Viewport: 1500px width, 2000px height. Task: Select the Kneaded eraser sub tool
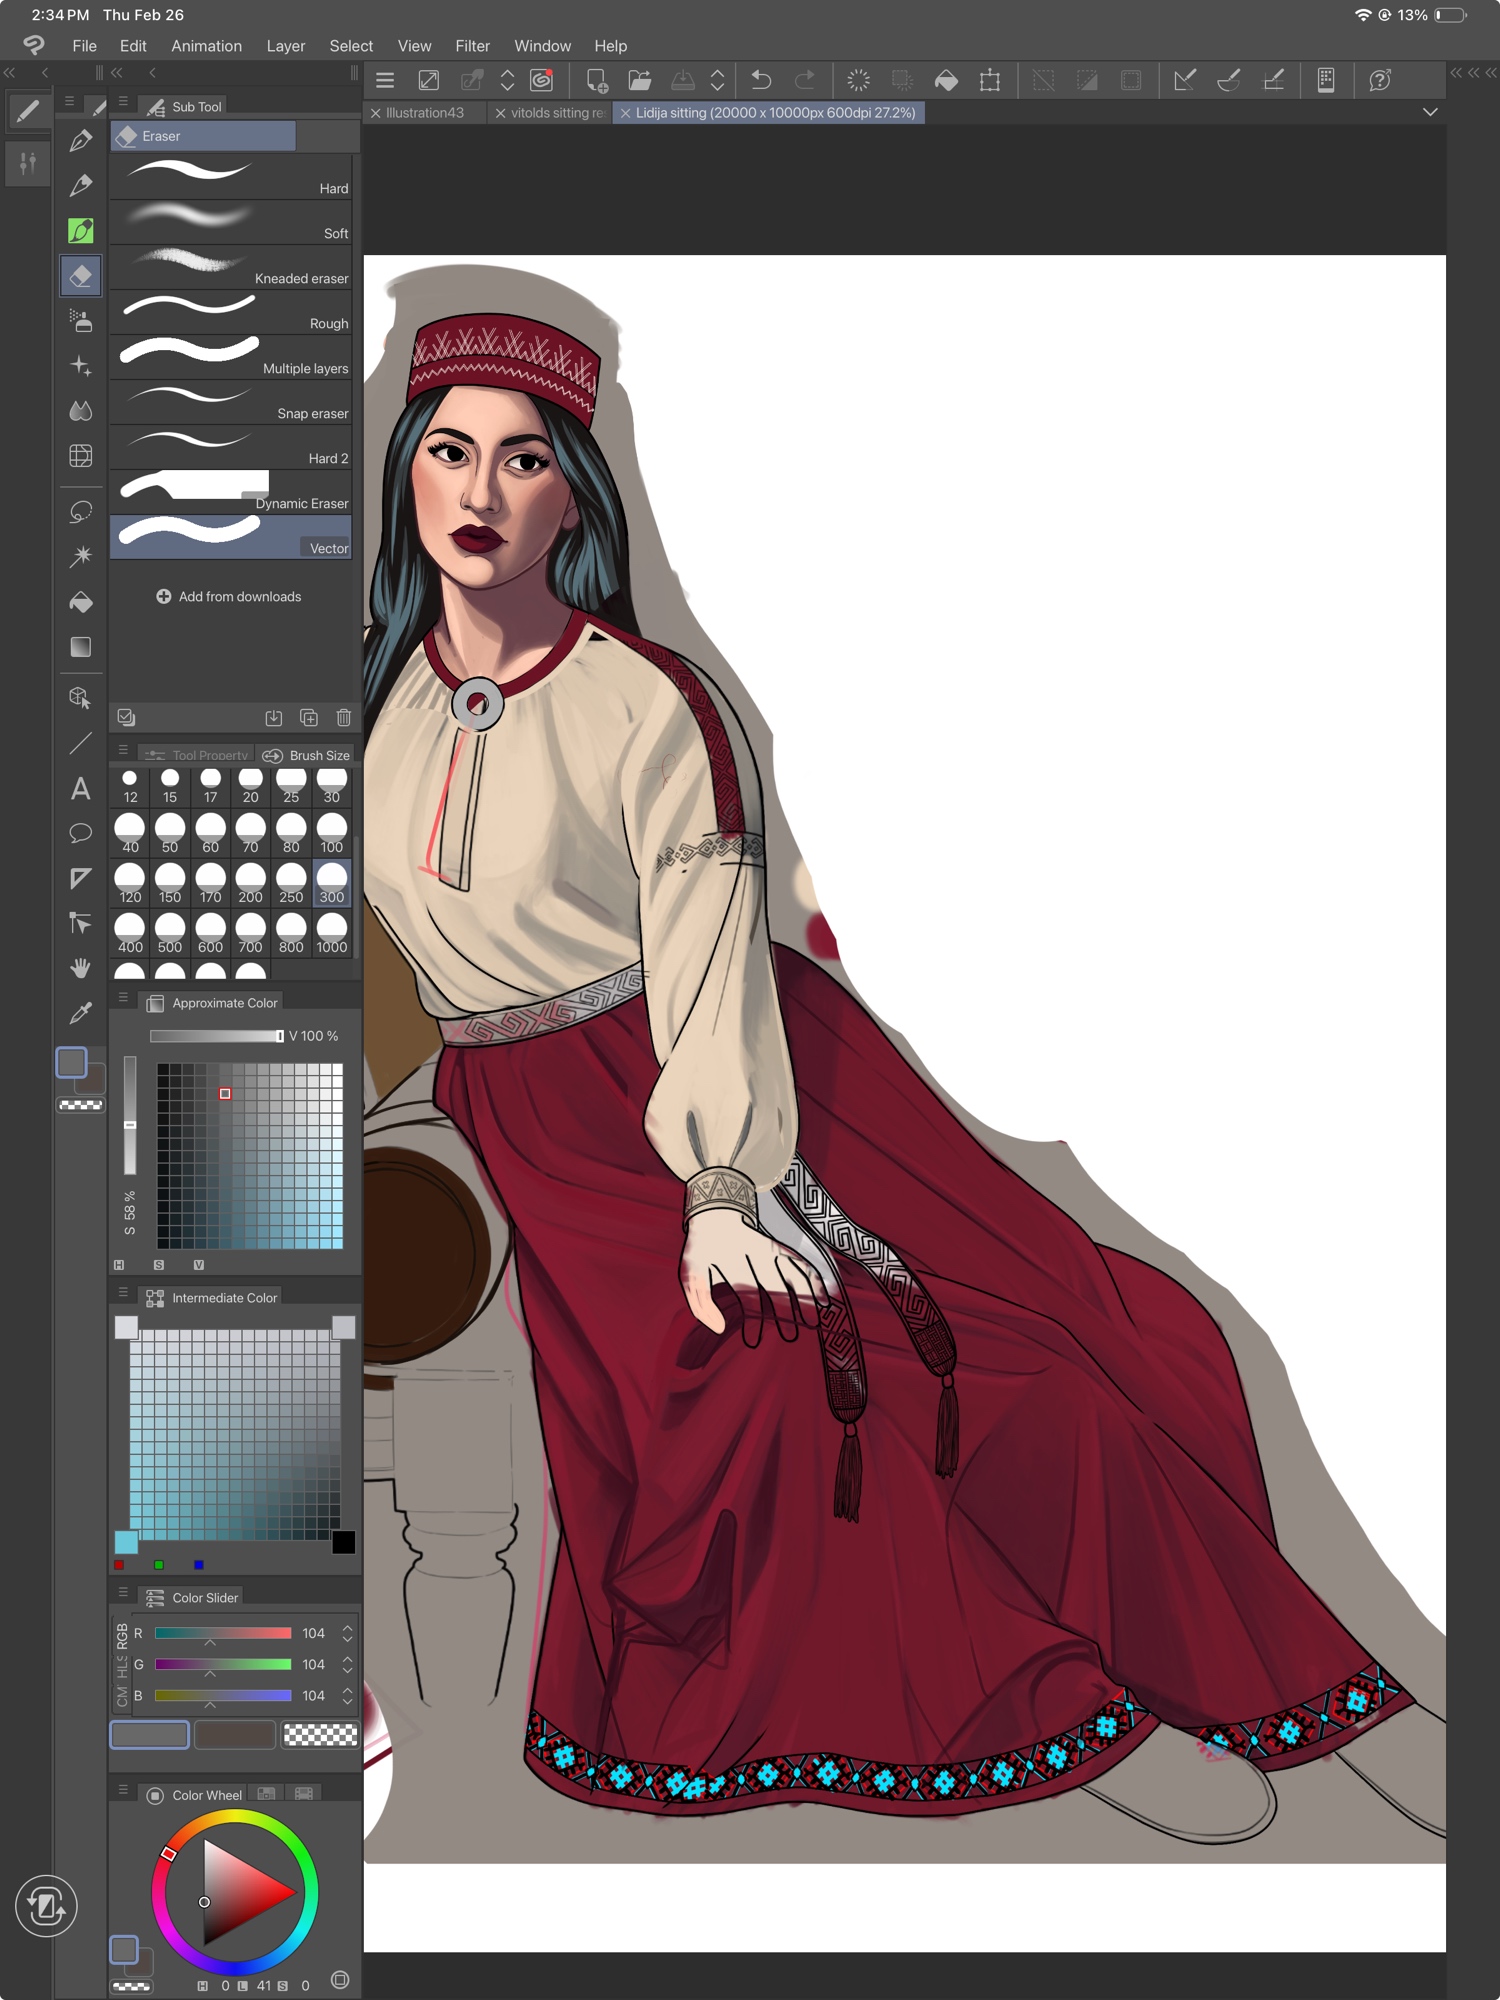pos(230,267)
